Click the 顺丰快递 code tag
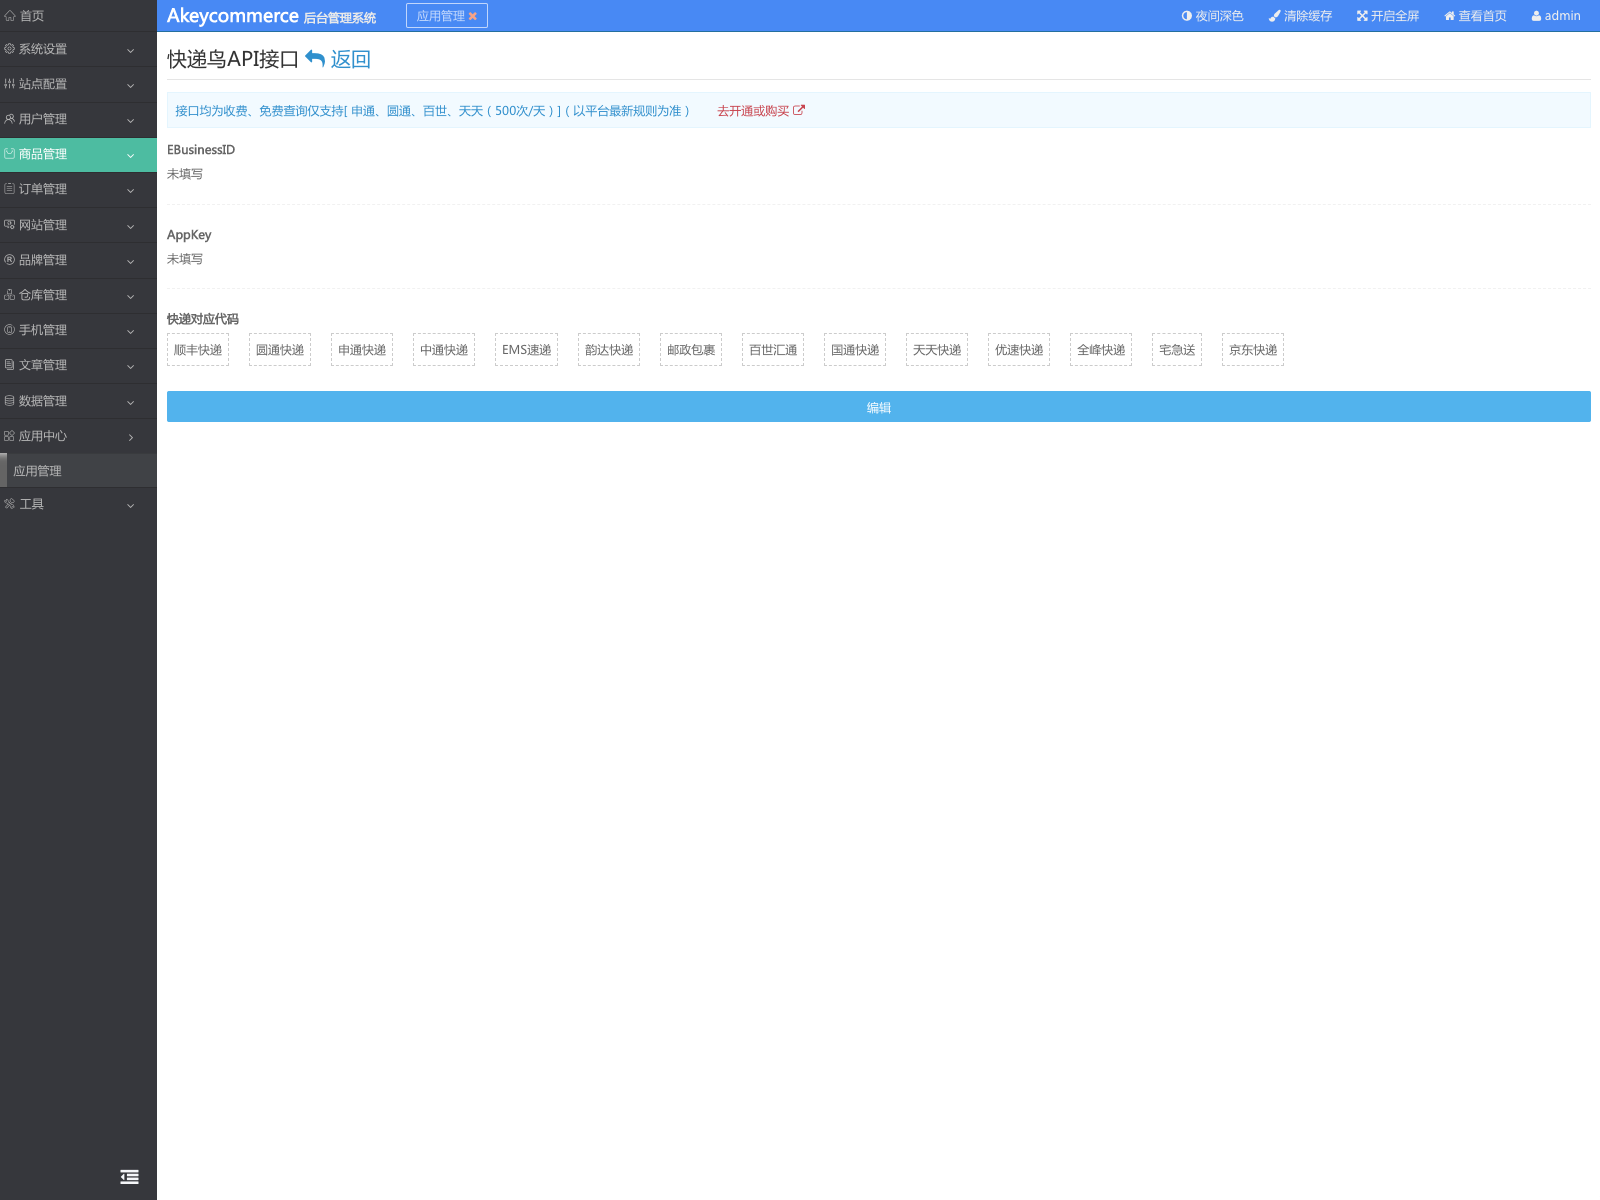1600x1200 pixels. pos(198,350)
